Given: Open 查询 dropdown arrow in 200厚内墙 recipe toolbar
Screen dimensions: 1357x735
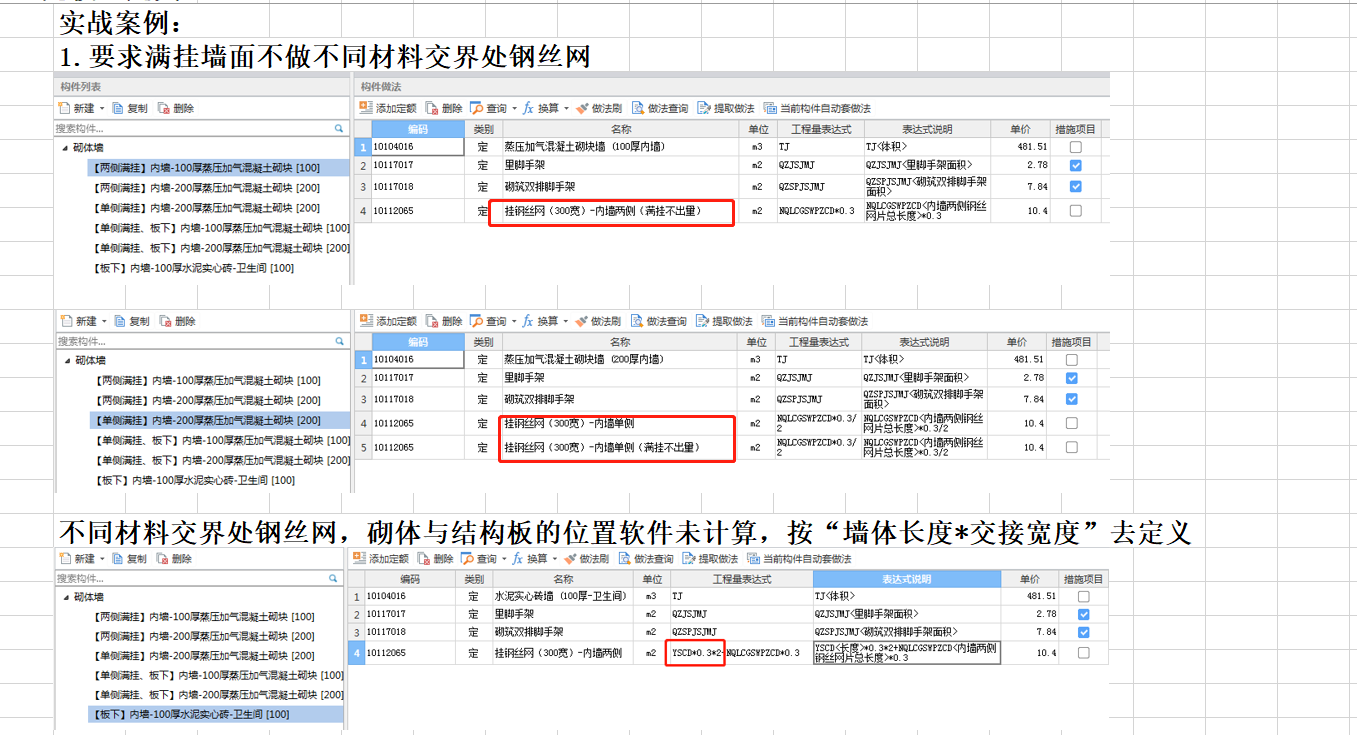Looking at the screenshot, I should (514, 321).
